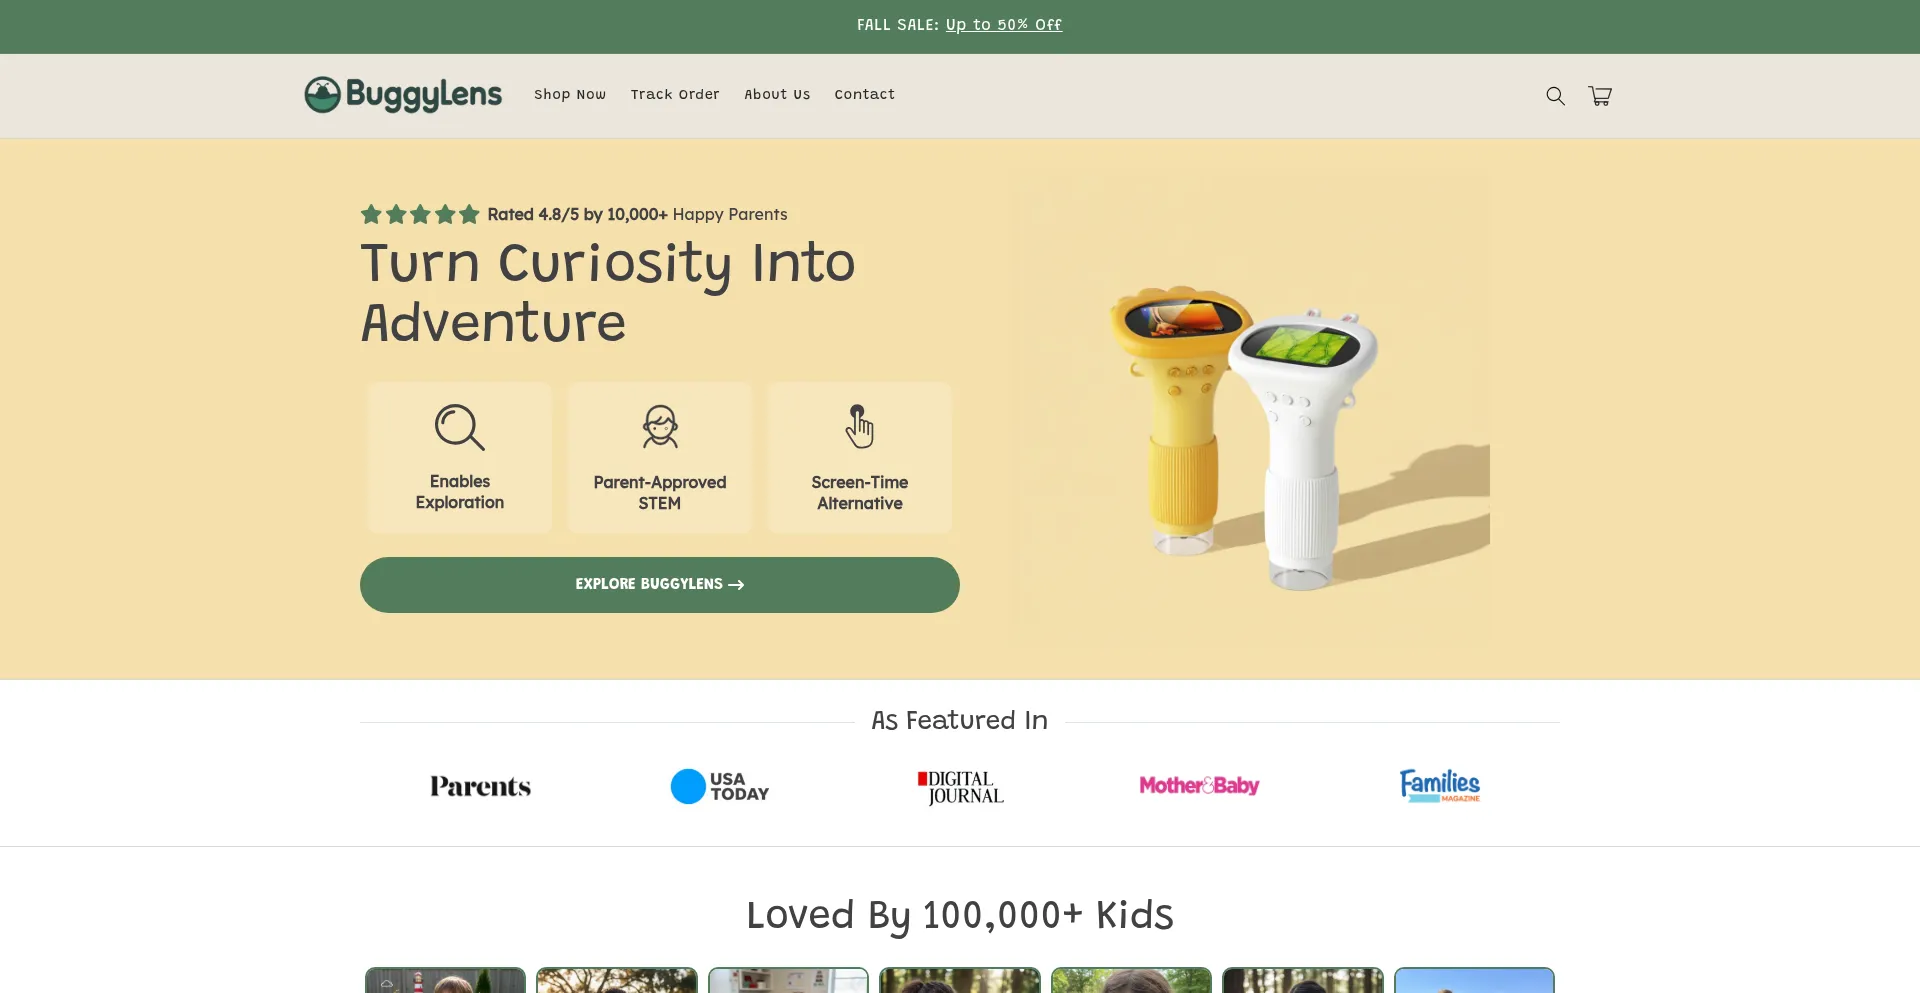
Task: Click the Mother&Baby logo
Action: 1199,786
